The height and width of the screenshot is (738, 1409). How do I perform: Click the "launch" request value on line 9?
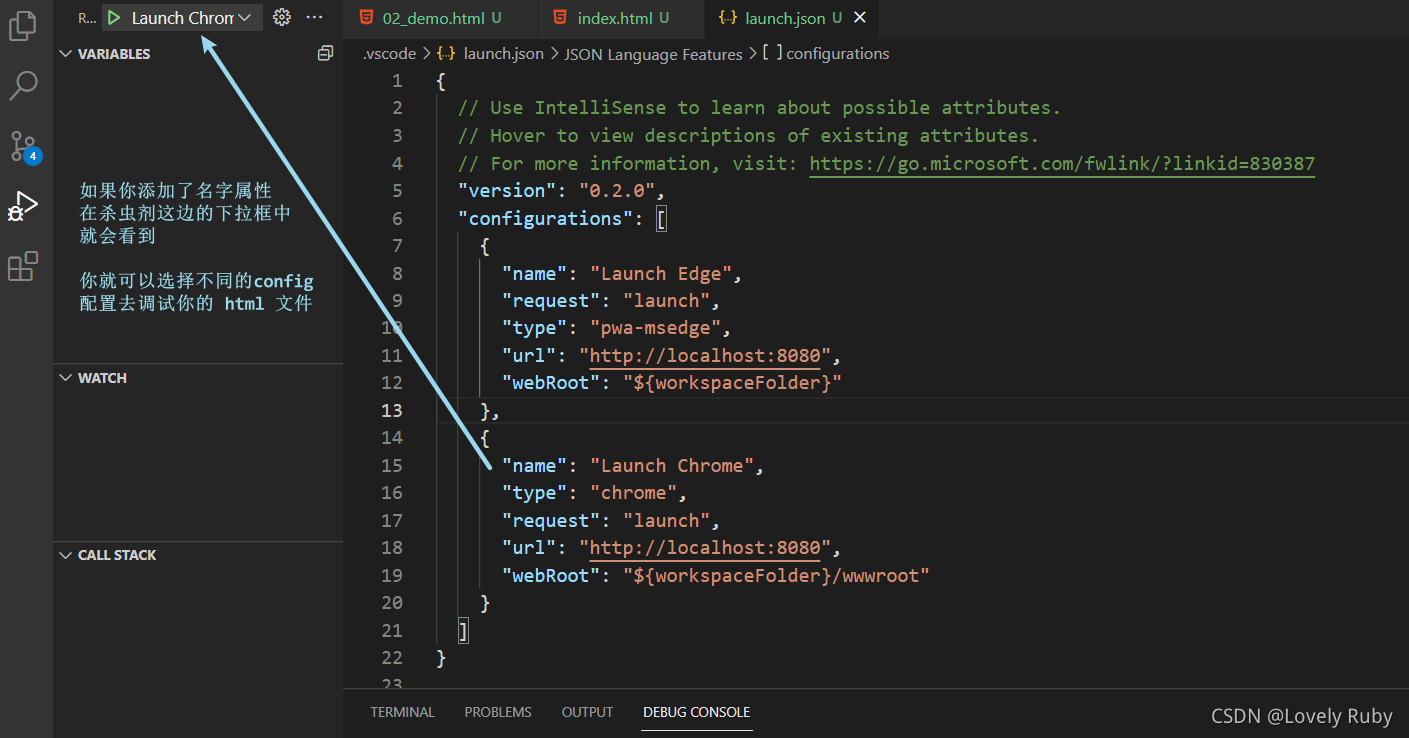click(x=666, y=300)
